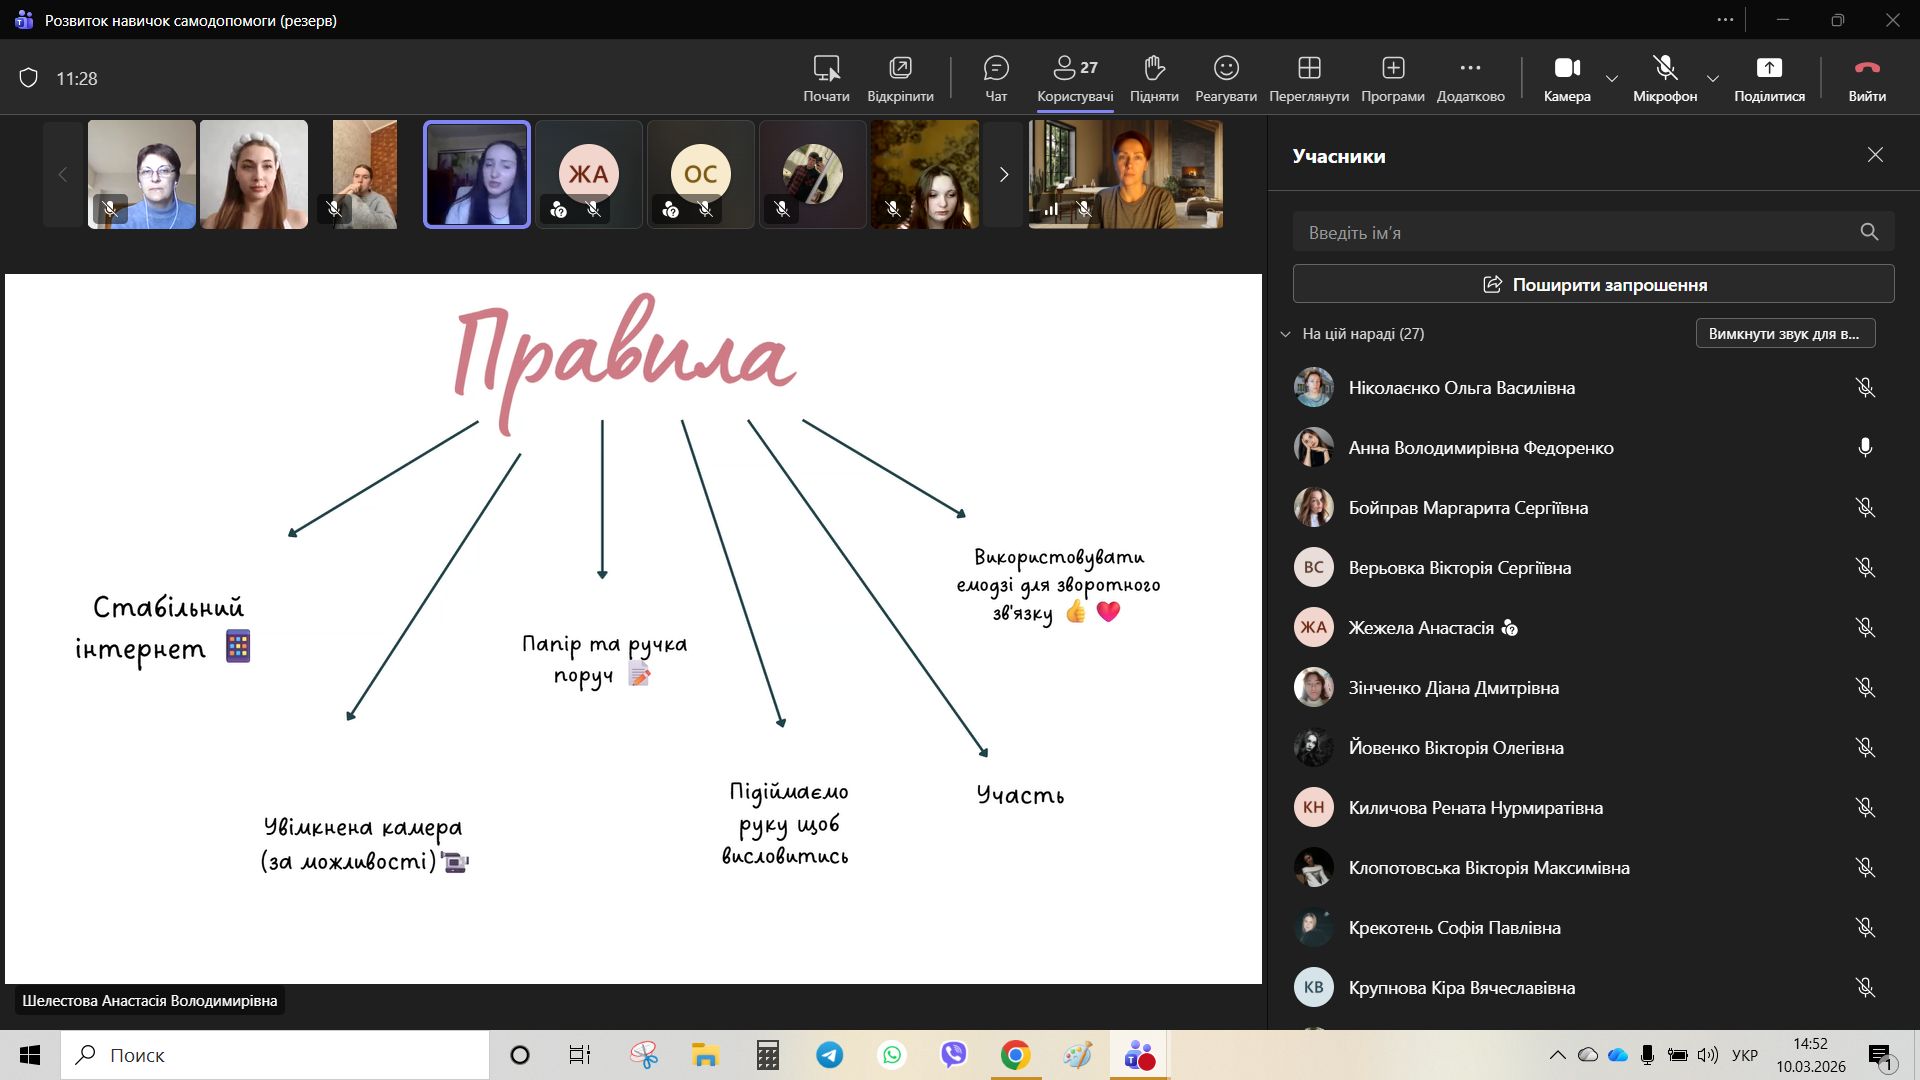Click the Поширити запрошення button
This screenshot has width=1920, height=1080.
(x=1593, y=284)
